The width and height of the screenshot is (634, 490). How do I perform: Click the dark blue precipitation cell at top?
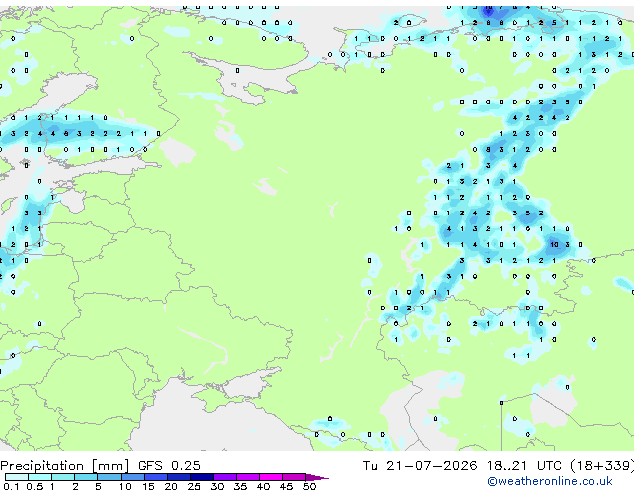coord(489,9)
